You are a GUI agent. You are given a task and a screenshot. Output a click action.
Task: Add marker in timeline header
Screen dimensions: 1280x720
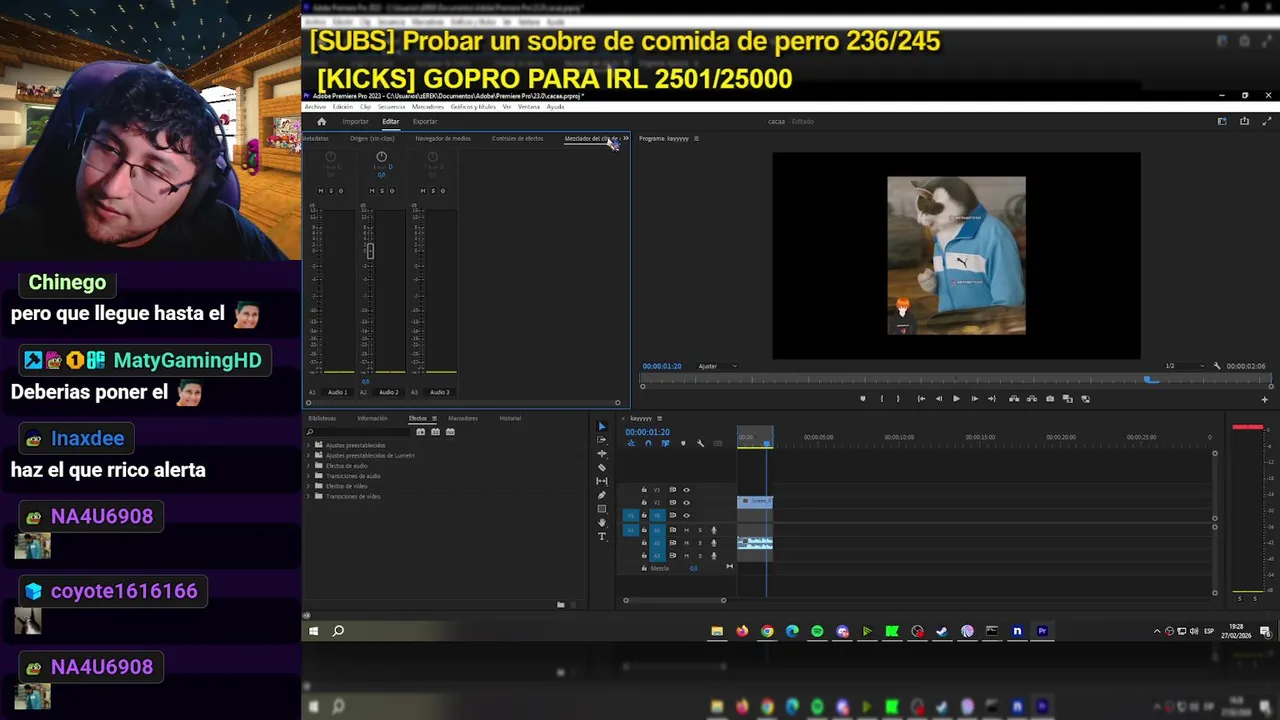683,443
